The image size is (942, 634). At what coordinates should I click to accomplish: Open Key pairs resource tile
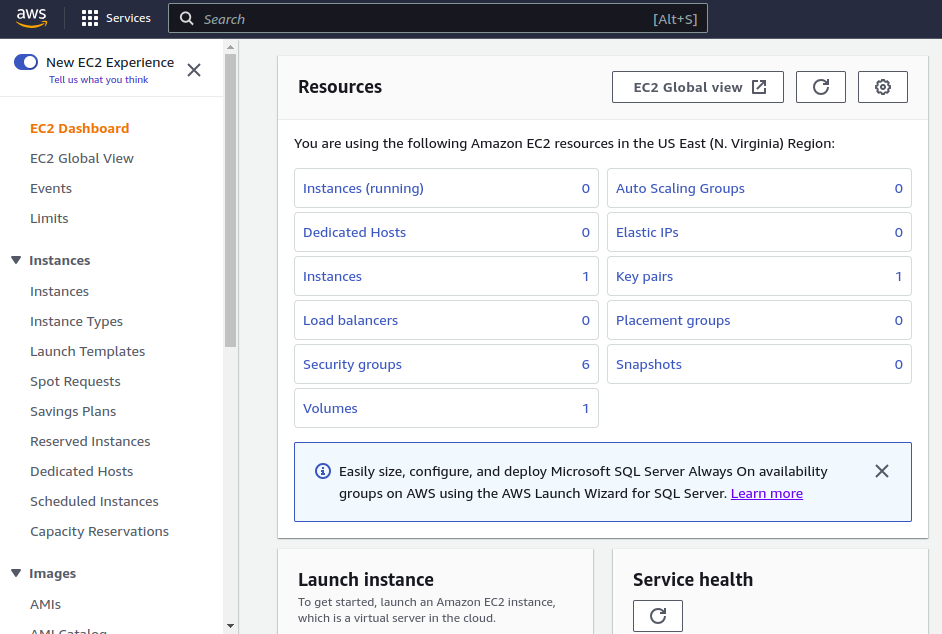[x=644, y=276]
